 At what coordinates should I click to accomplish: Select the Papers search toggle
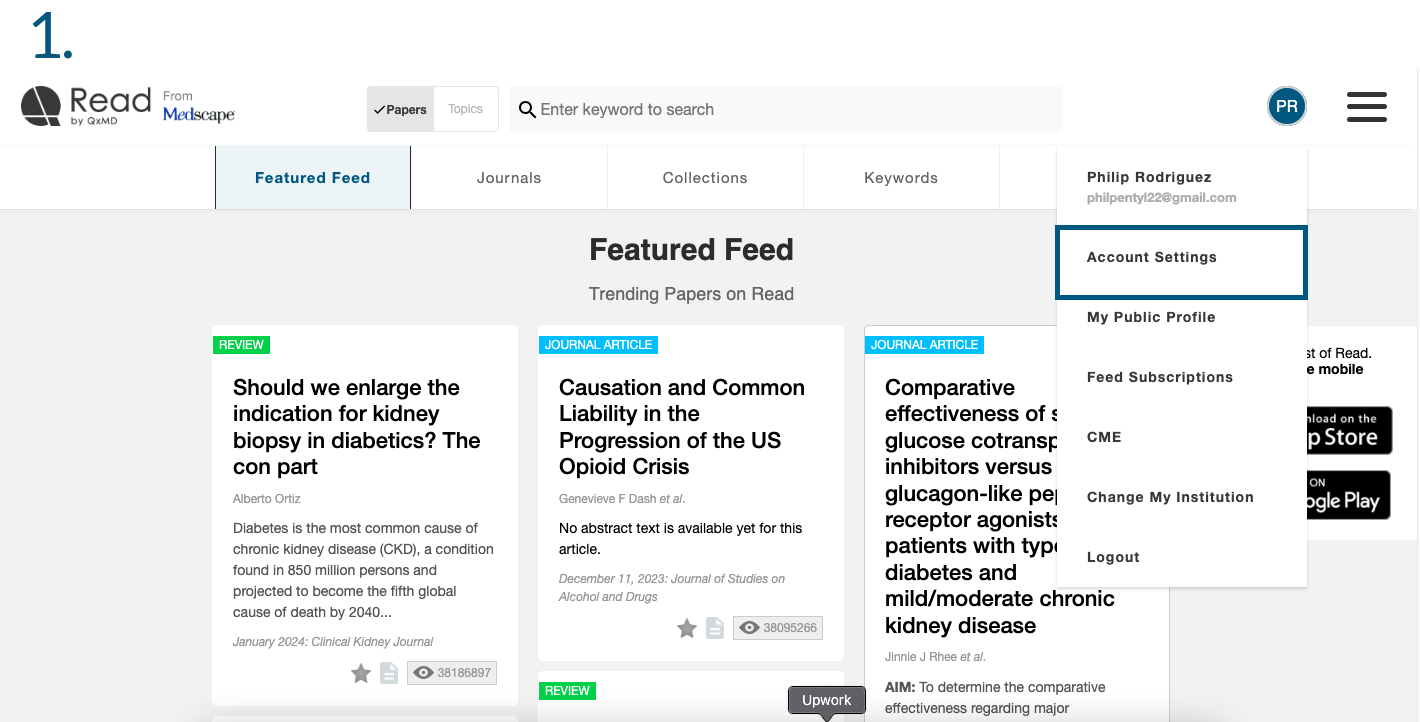click(x=401, y=109)
